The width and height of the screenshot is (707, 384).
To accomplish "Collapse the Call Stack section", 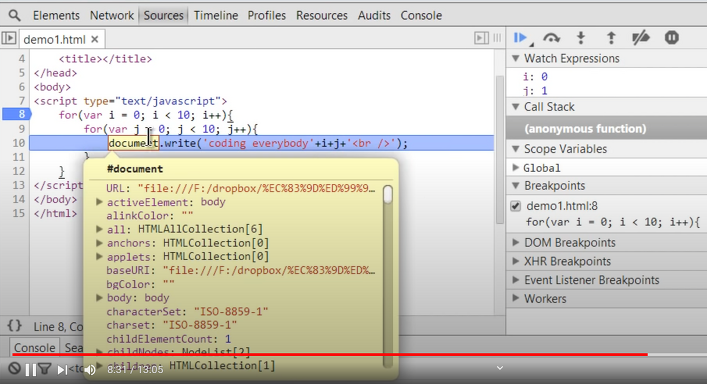I will pos(516,107).
